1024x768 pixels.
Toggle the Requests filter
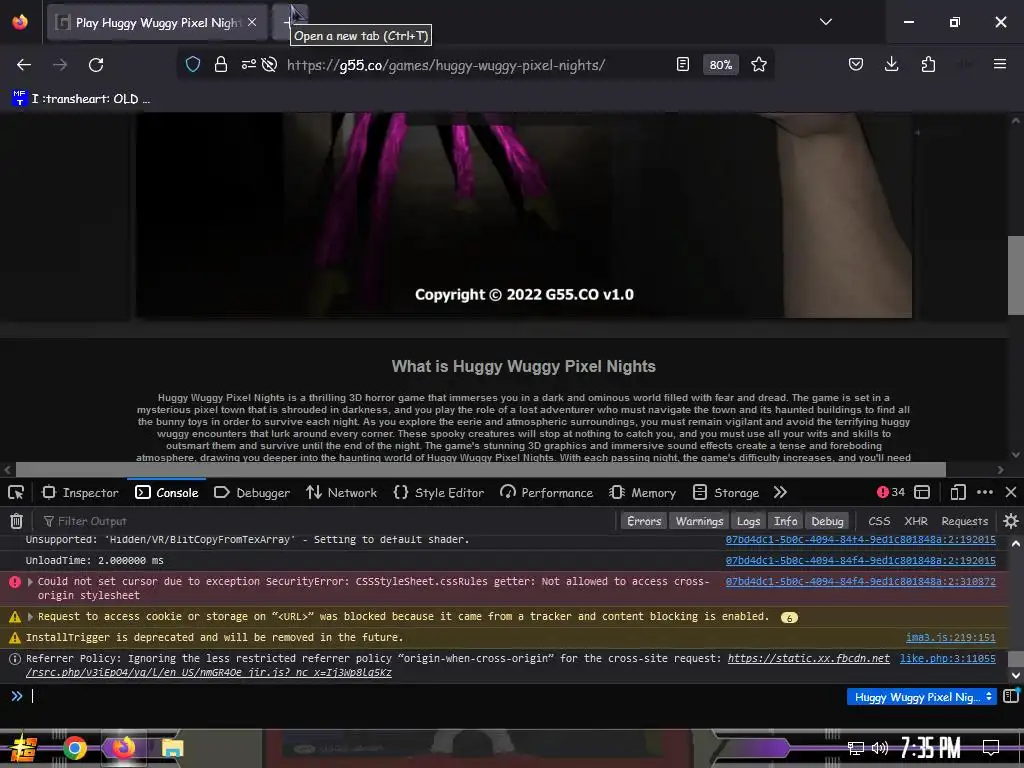click(x=965, y=521)
